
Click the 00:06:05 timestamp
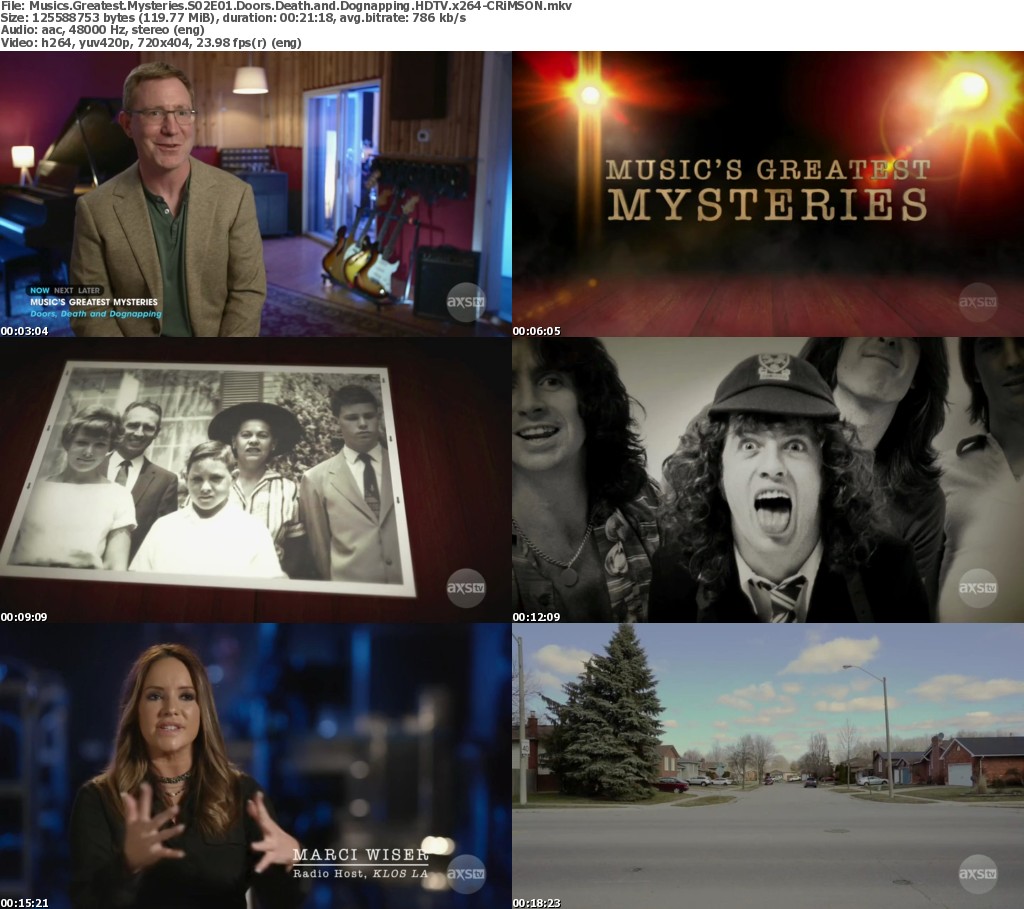pos(537,331)
